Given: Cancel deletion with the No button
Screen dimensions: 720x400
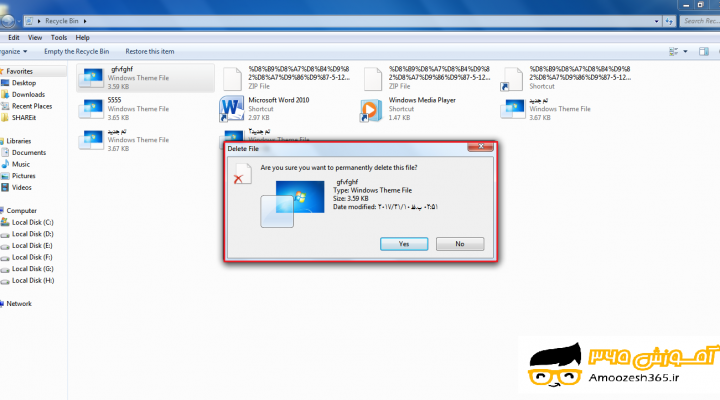Looking at the screenshot, I should (x=460, y=244).
